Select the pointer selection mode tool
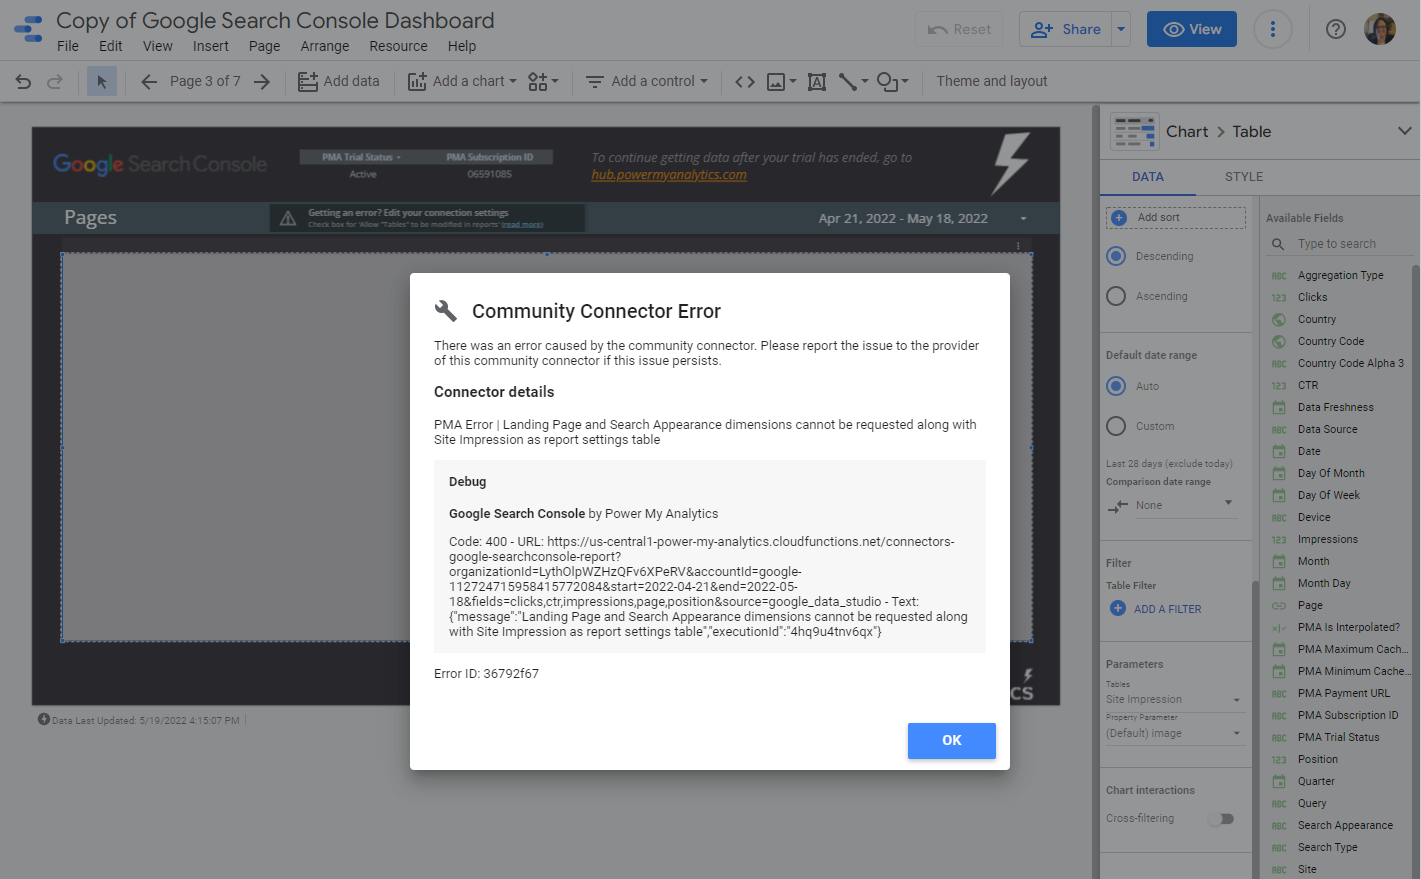 pos(102,82)
